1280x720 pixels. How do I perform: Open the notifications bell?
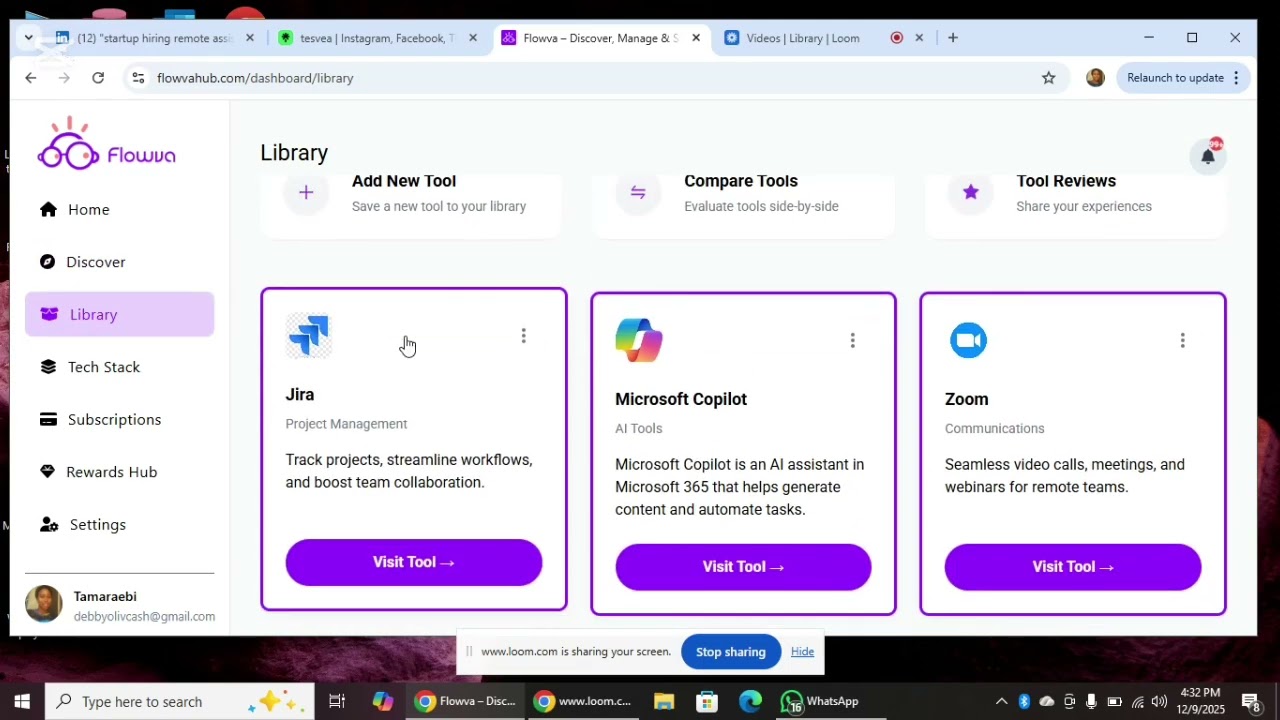[1208, 156]
